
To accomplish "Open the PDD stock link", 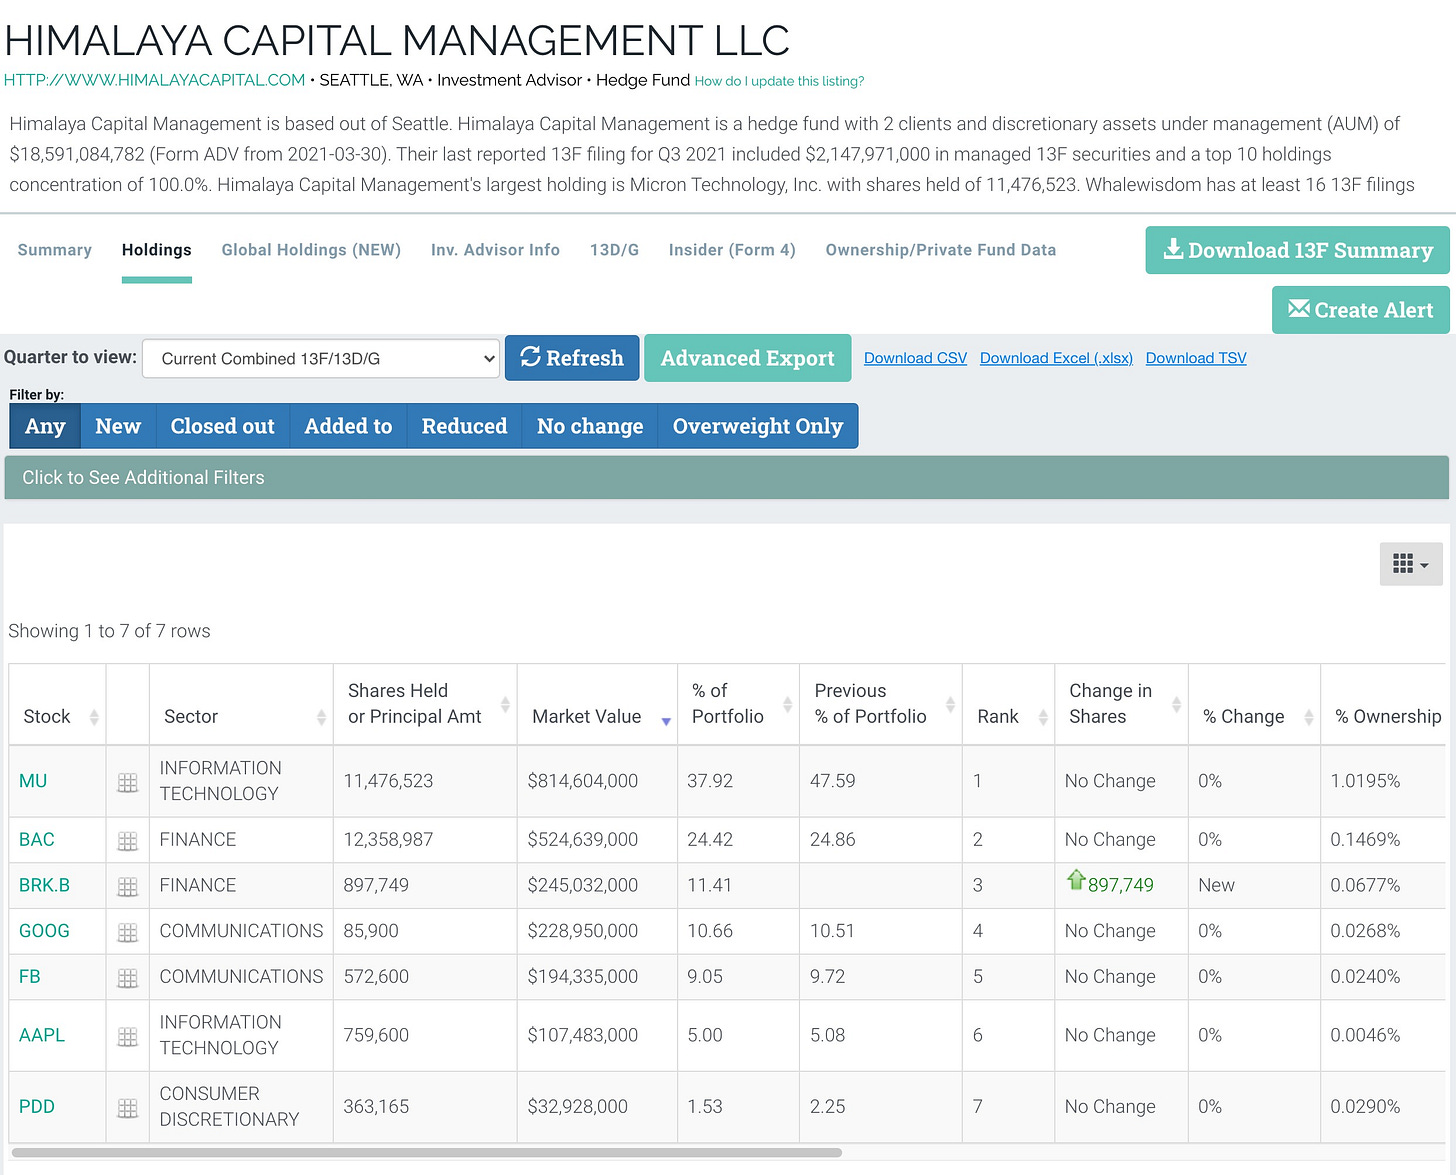I will click(x=37, y=1107).
